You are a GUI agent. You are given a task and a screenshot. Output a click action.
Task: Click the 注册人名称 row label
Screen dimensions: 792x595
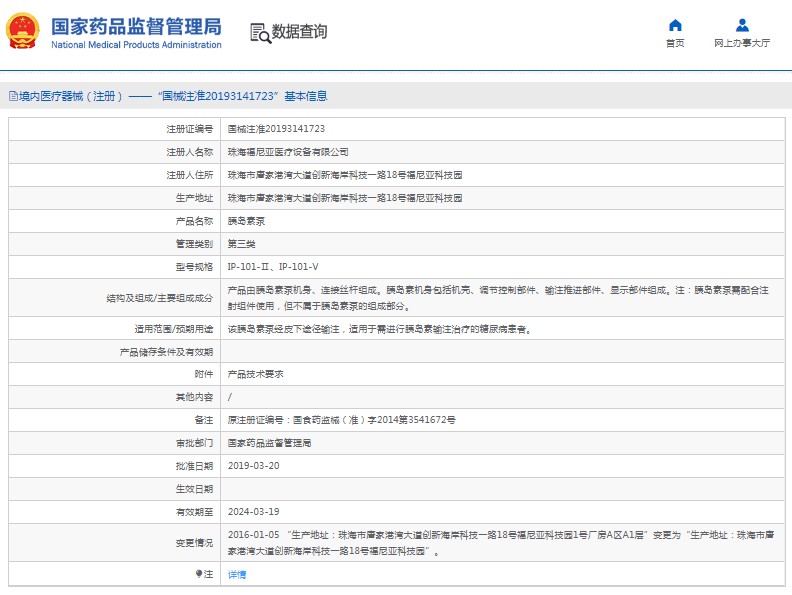(x=190, y=152)
